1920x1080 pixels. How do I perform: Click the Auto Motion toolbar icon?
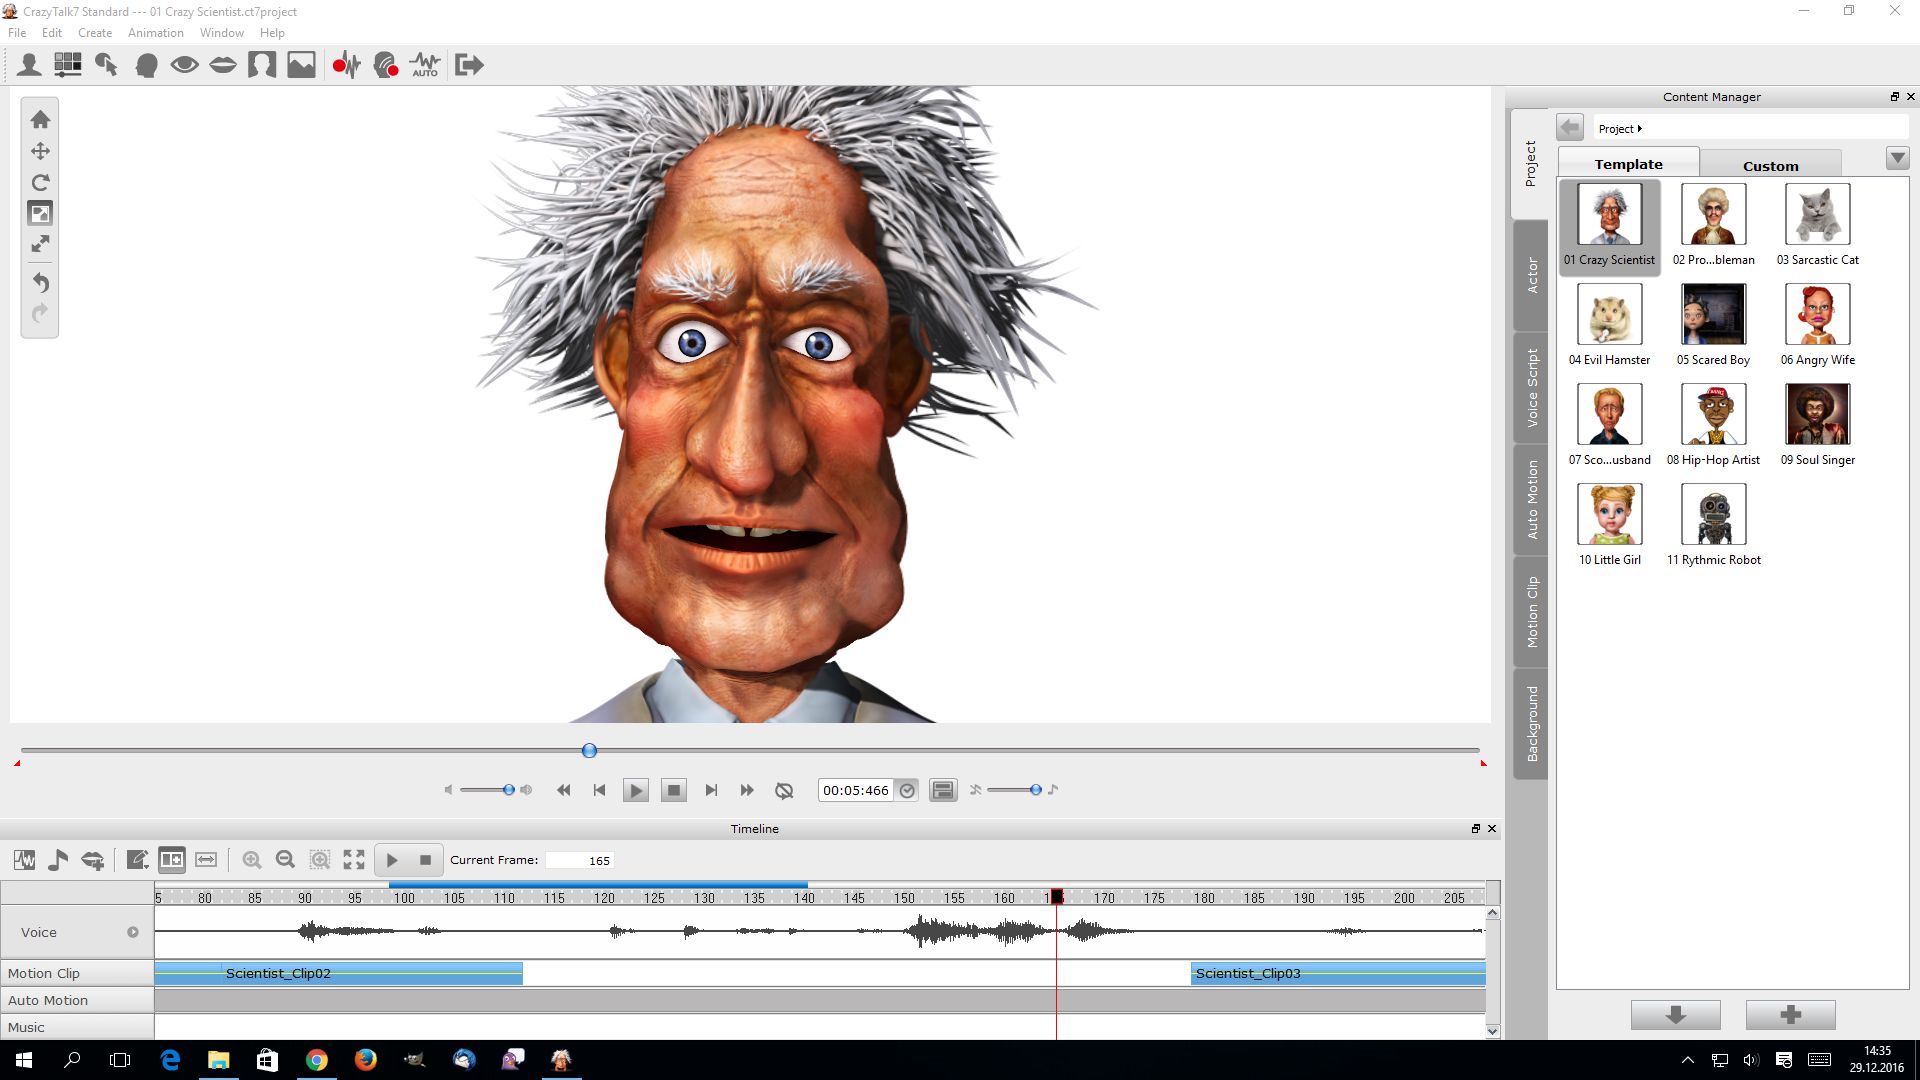click(425, 66)
